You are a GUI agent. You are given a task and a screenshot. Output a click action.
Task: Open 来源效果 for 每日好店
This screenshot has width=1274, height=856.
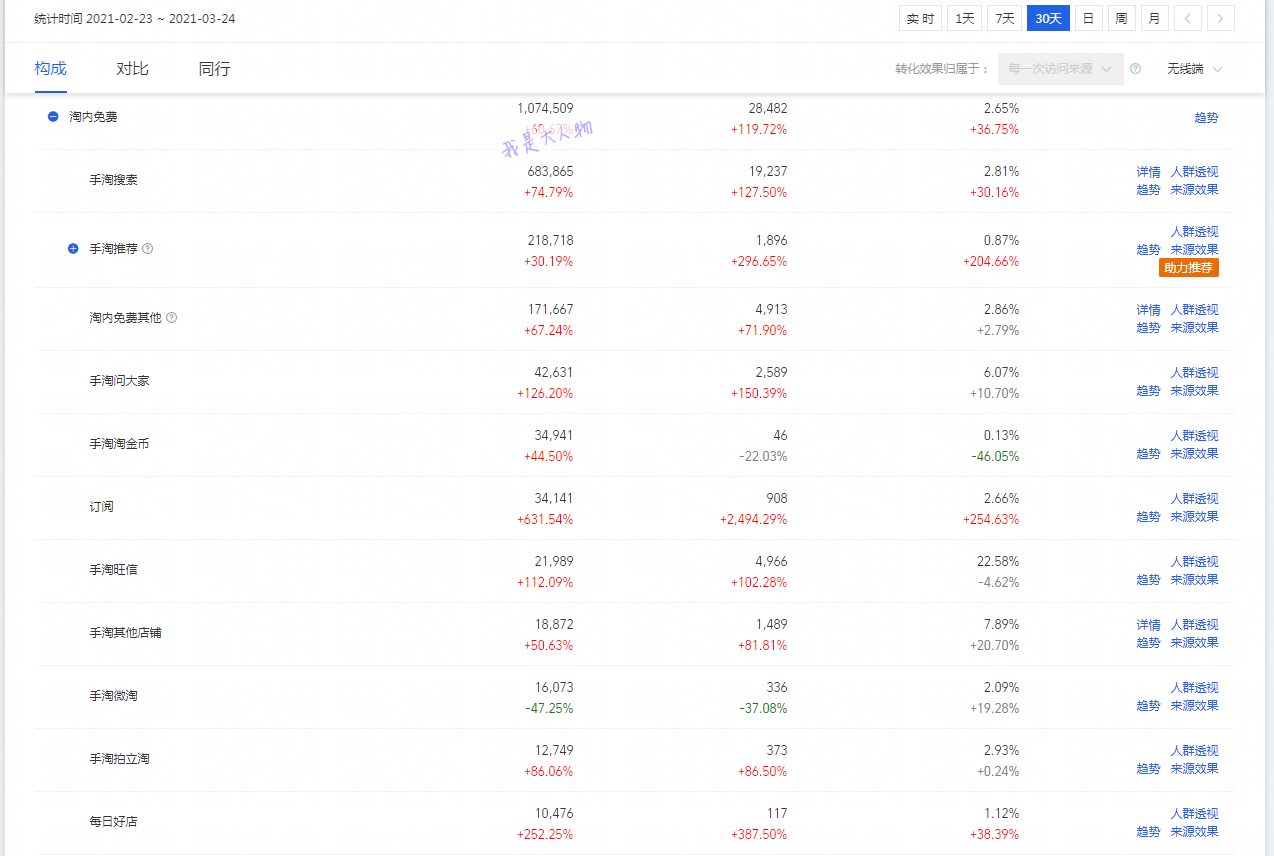(1195, 832)
